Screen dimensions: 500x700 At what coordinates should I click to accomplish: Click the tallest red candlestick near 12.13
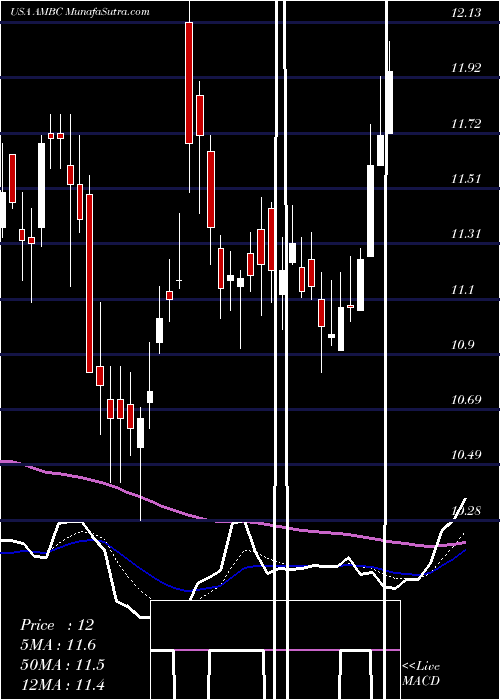point(189,83)
